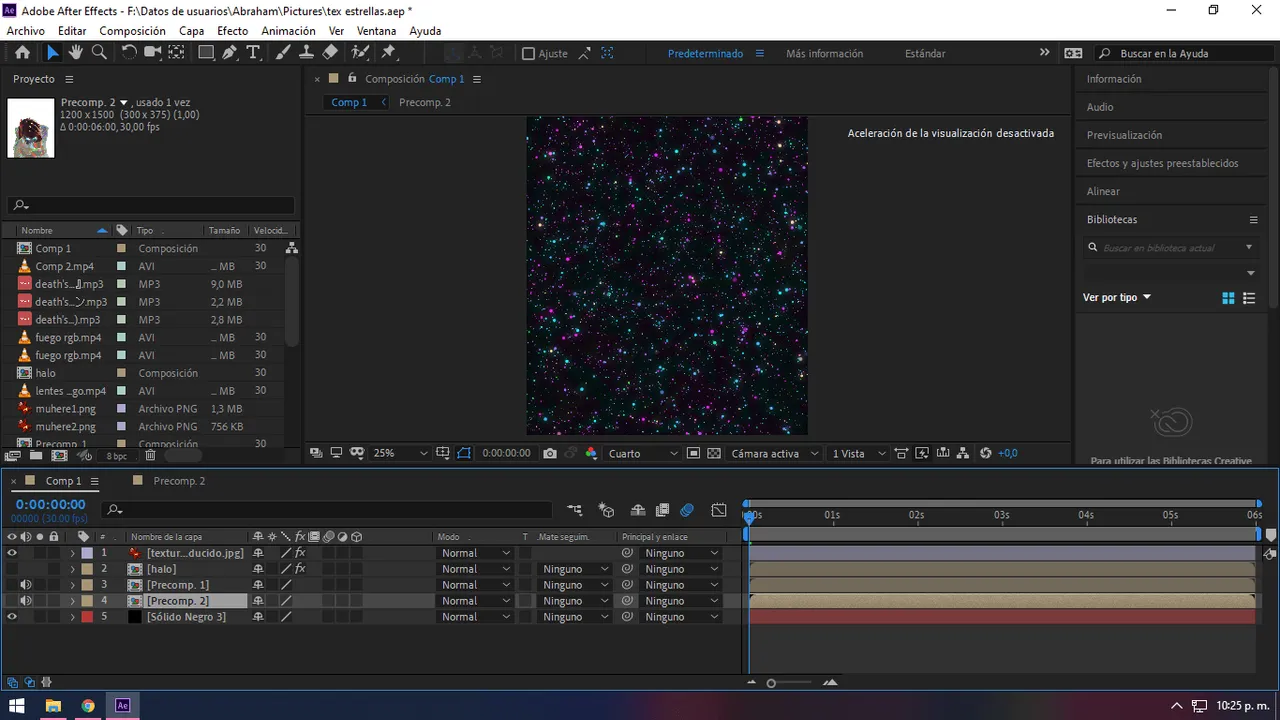Toggle effects fx switch on halo layer
Screen dimensions: 1280x720
coord(300,569)
